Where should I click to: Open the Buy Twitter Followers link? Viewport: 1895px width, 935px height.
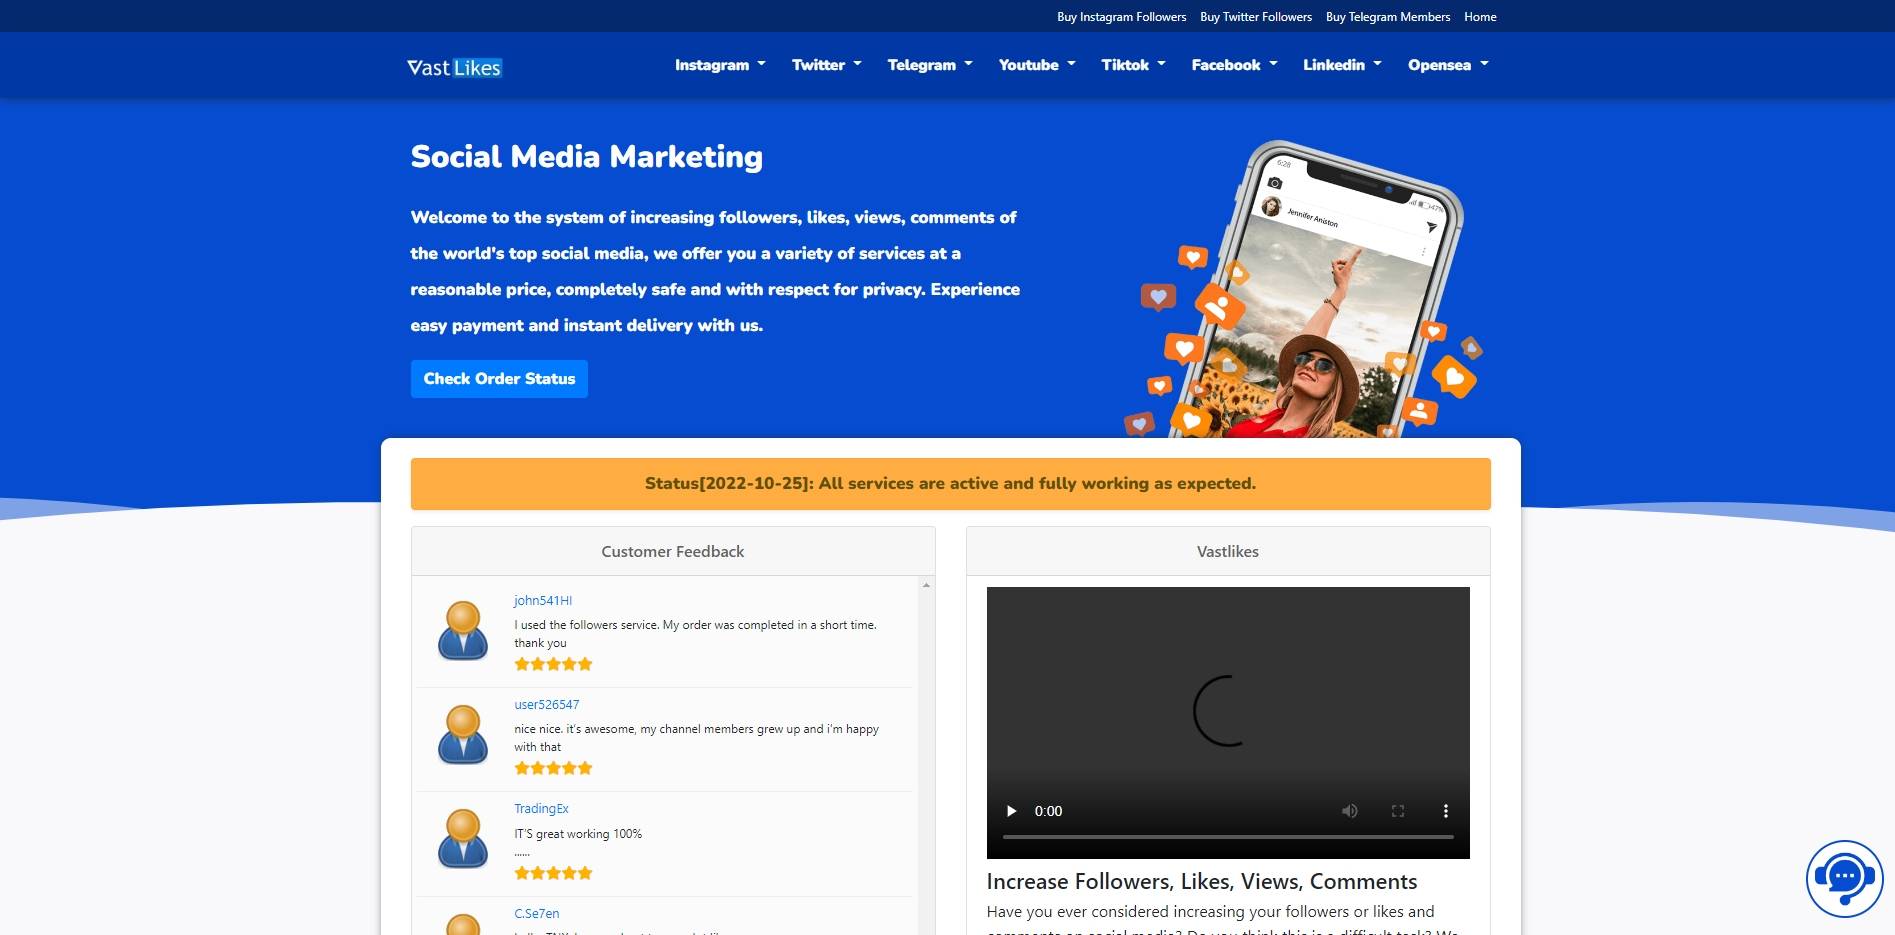tap(1256, 17)
